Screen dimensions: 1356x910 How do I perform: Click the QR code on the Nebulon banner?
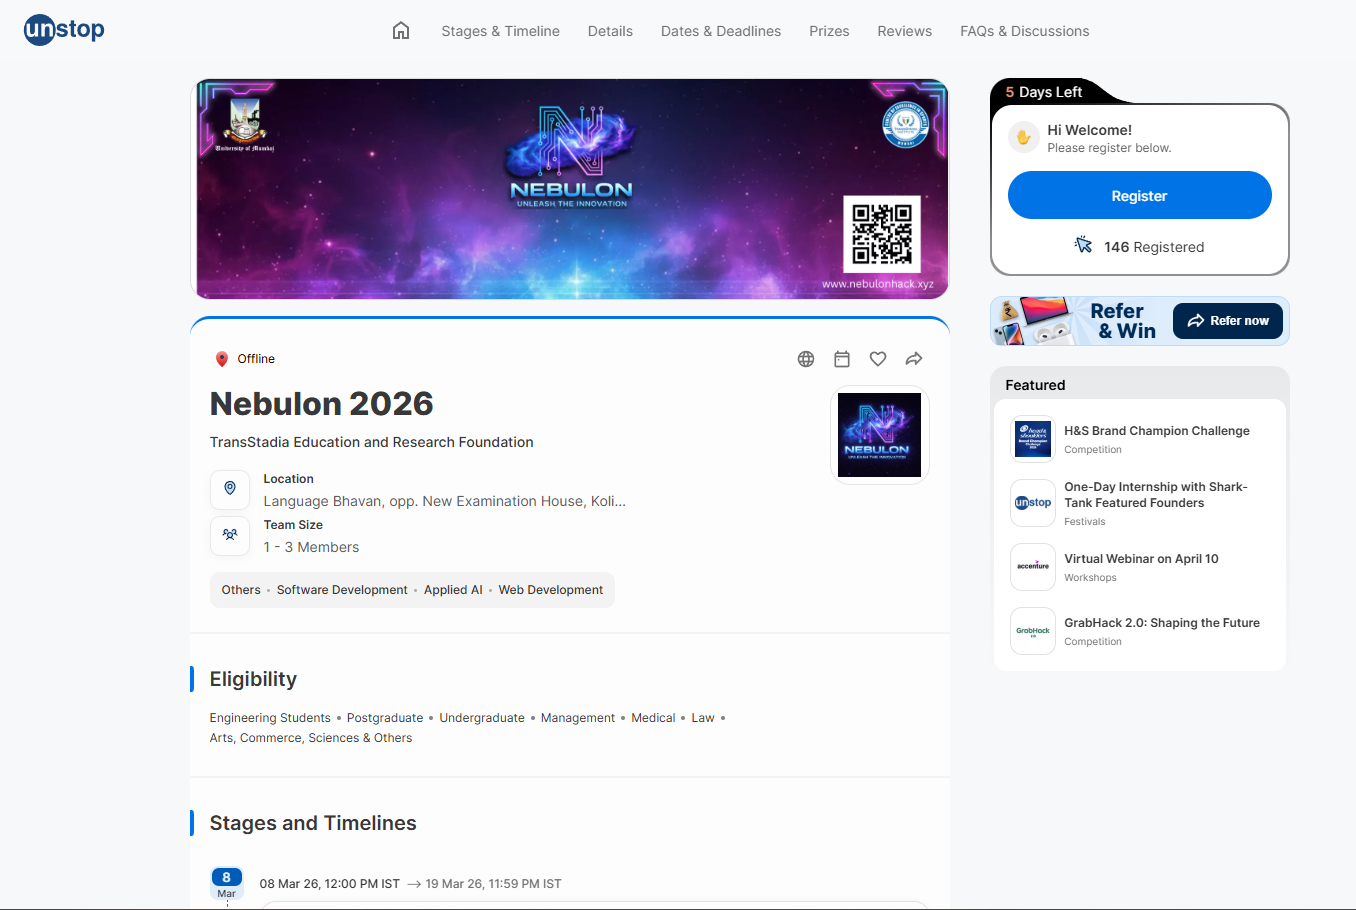(x=882, y=232)
